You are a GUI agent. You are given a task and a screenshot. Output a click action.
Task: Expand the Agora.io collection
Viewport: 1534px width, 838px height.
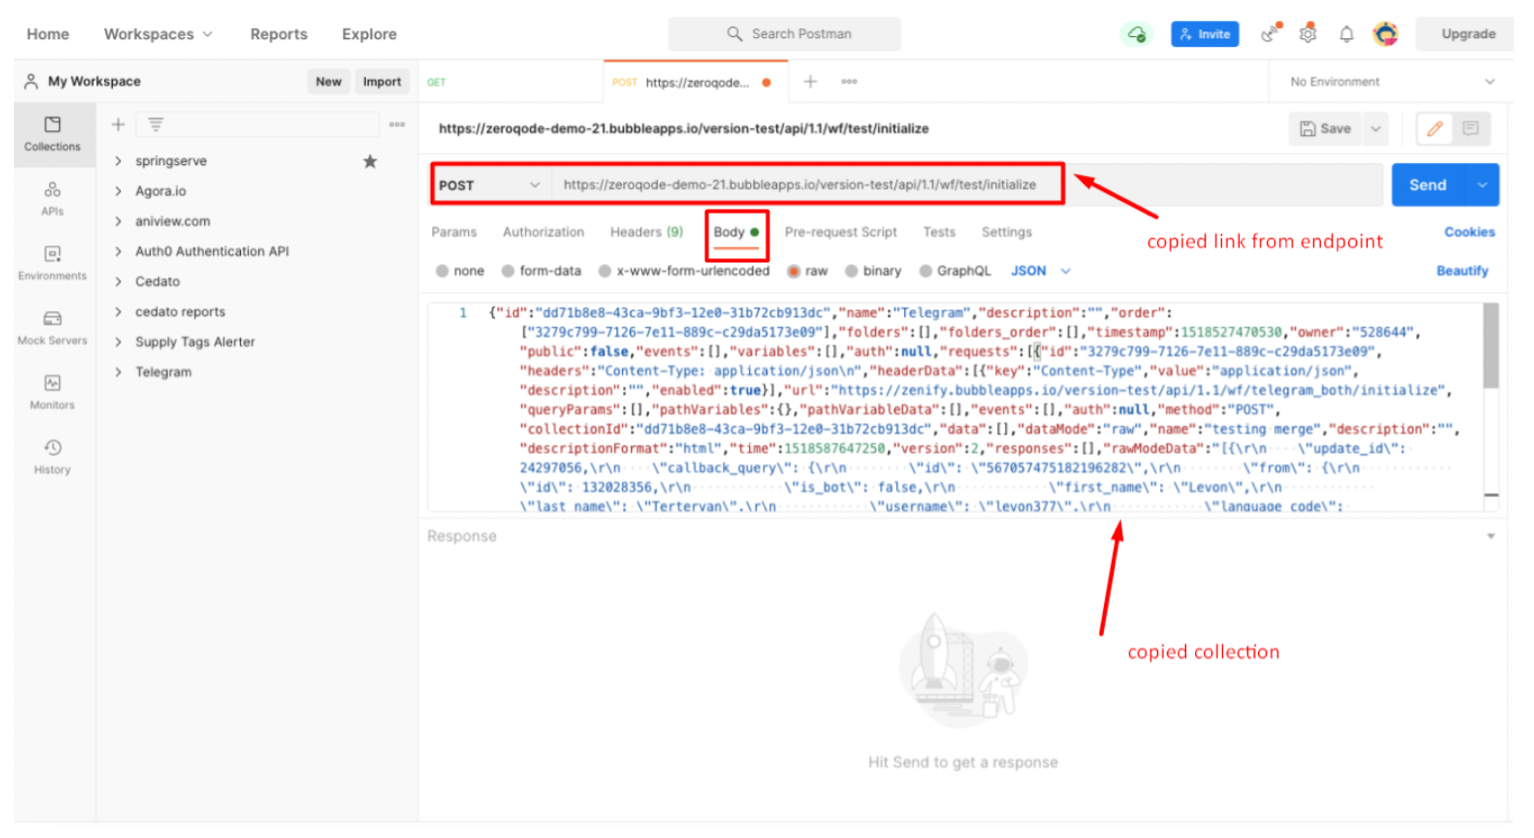coord(118,191)
